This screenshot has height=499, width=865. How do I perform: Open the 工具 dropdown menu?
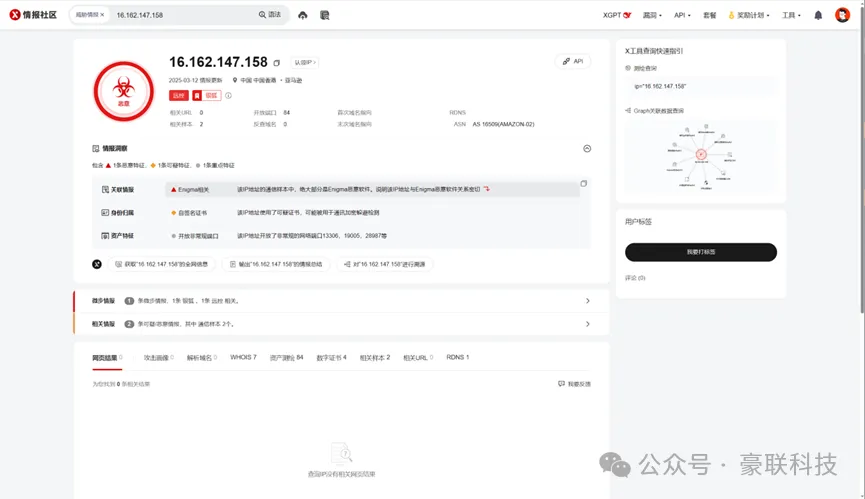pos(791,15)
